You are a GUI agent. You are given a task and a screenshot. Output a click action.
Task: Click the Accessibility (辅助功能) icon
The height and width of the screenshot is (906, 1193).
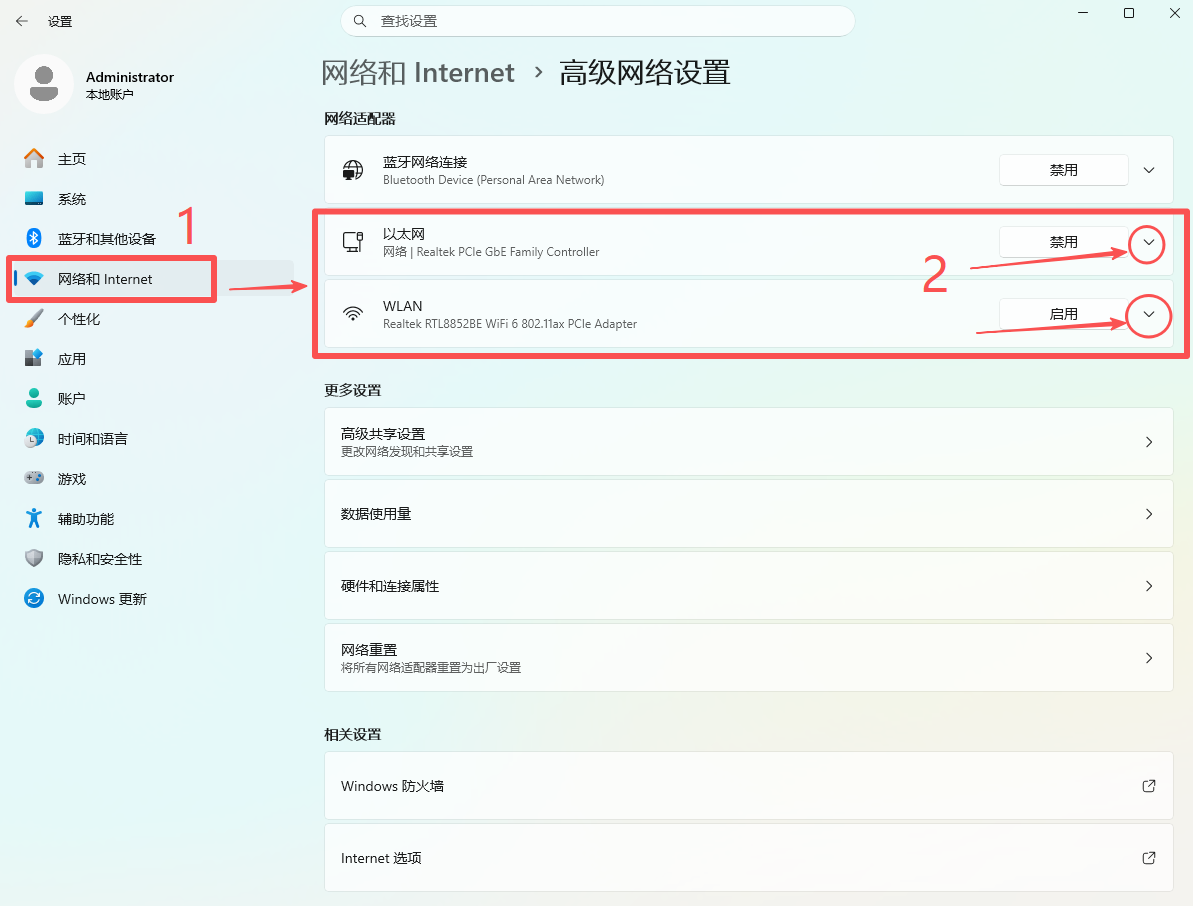[33, 518]
